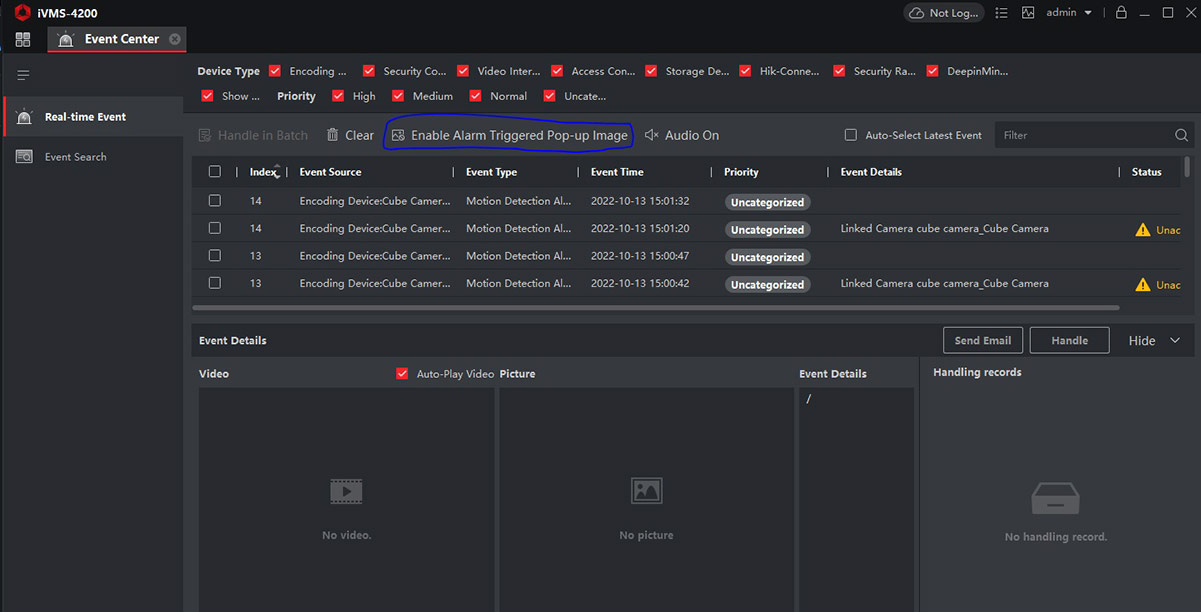Click the Handle button
Screen dimensions: 1201x612
coord(1069,340)
